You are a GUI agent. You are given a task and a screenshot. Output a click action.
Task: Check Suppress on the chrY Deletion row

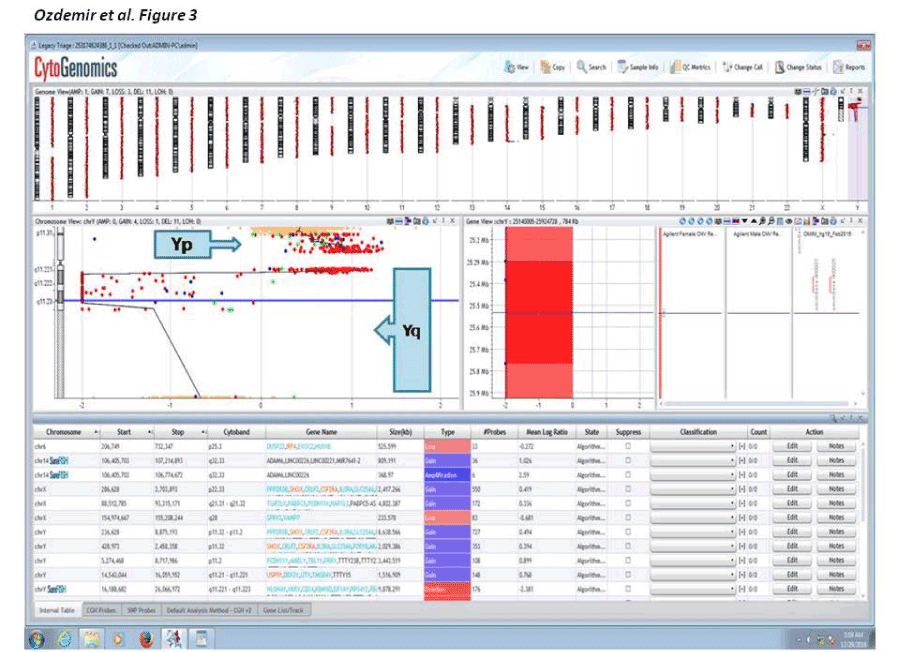point(627,589)
